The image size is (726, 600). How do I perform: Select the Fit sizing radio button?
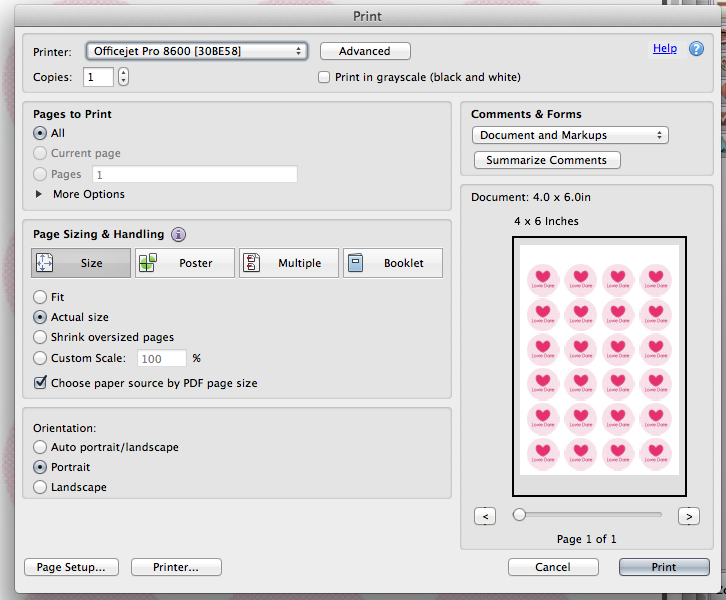click(40, 297)
